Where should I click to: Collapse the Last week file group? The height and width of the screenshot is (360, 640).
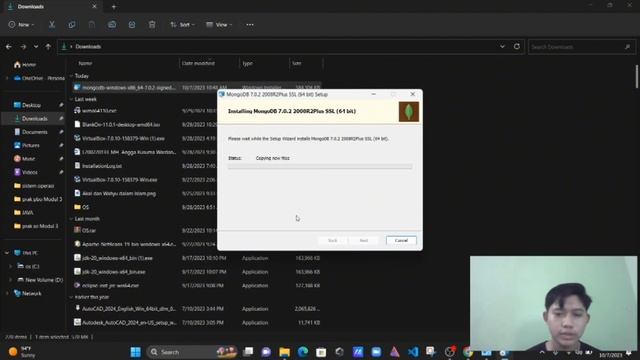click(71, 99)
